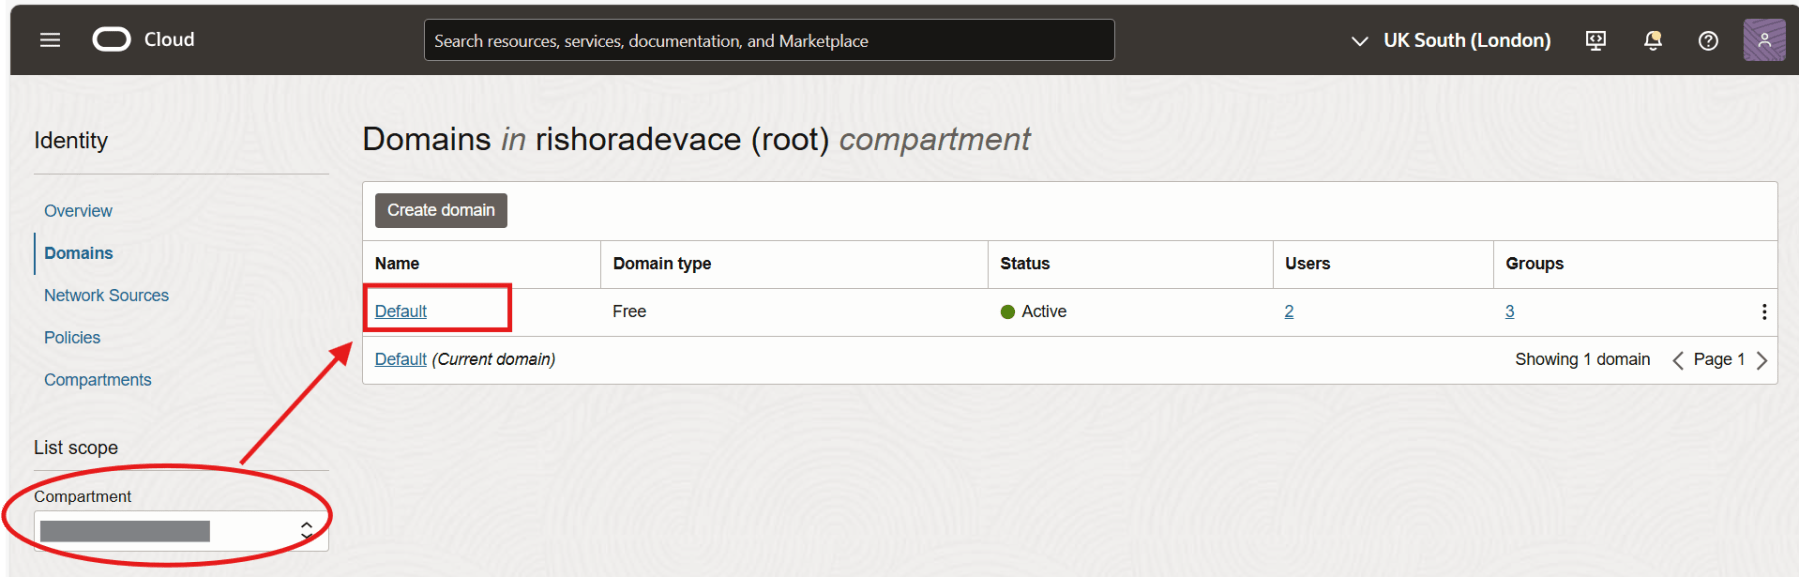This screenshot has height=577, width=1799.
Task: Click in the search resources field
Action: pos(768,40)
